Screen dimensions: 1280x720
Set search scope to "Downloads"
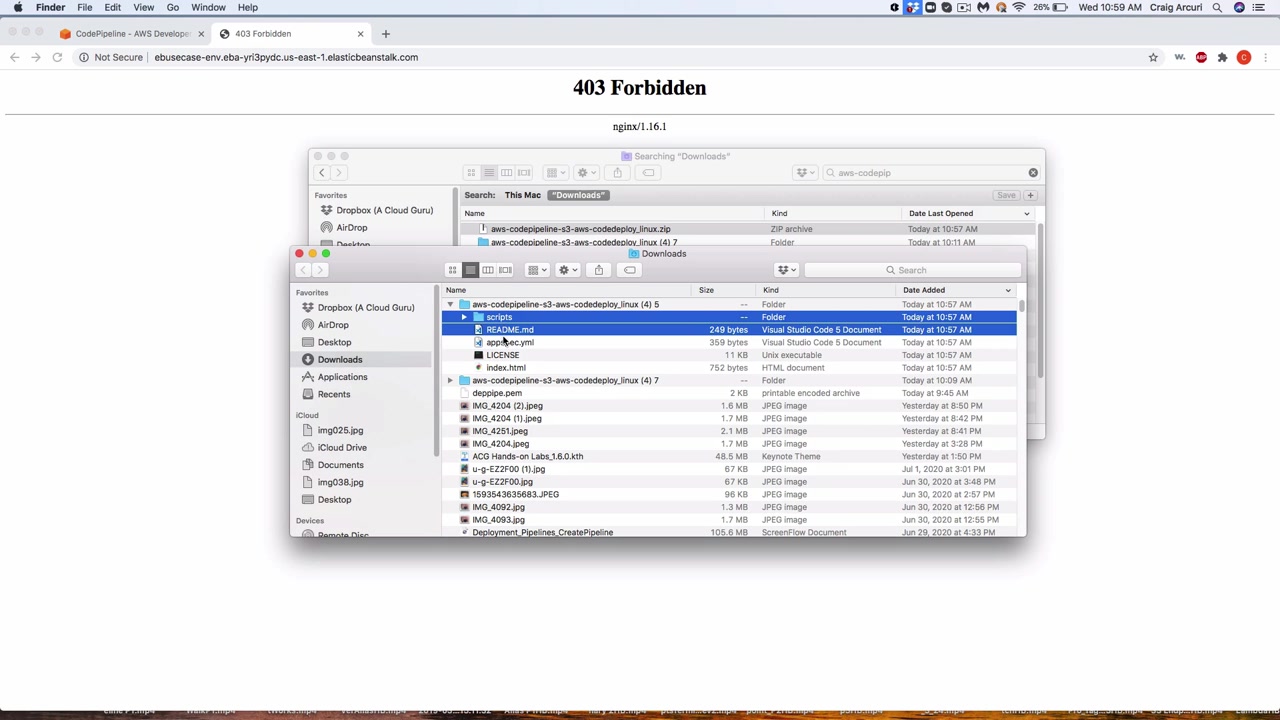pos(579,195)
